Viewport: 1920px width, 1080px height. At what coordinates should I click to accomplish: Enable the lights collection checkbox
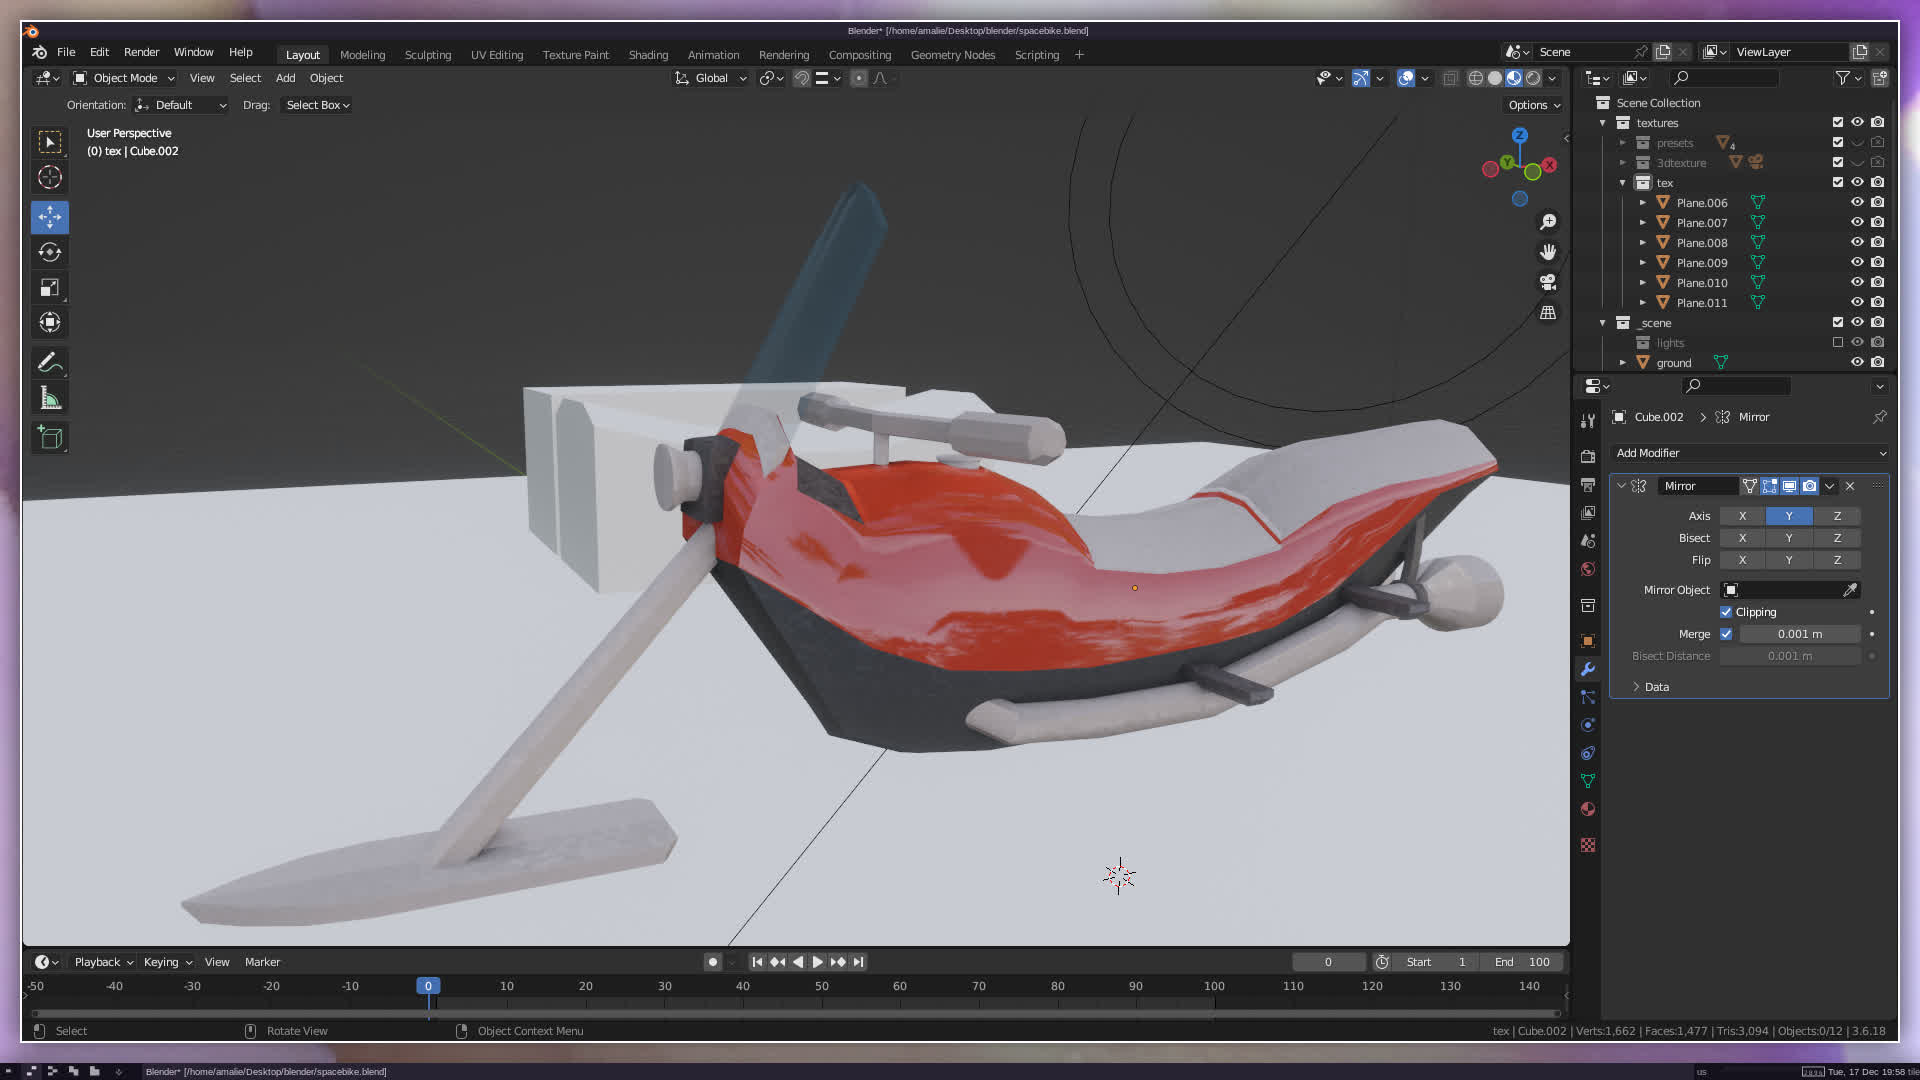pos(1837,342)
